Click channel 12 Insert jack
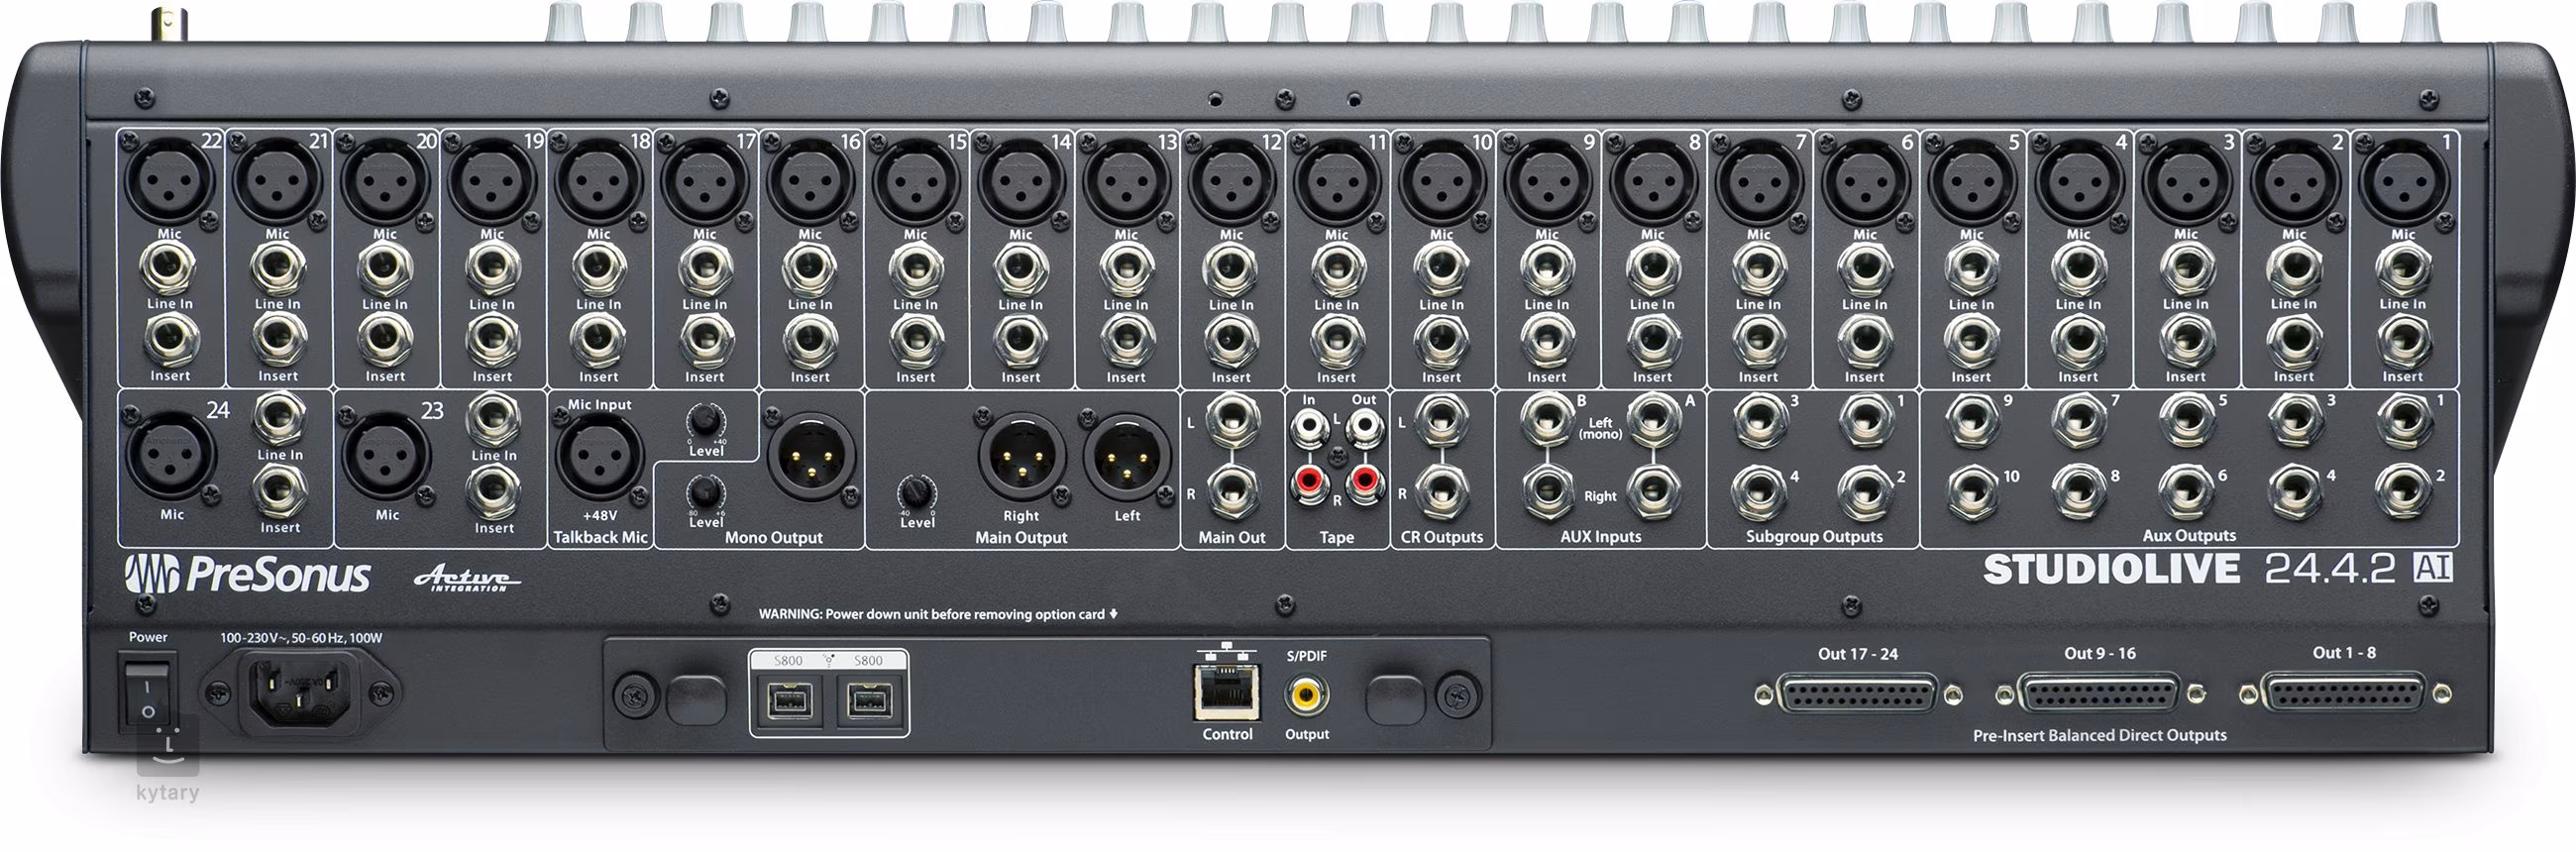The width and height of the screenshot is (2576, 852). click(x=1231, y=339)
